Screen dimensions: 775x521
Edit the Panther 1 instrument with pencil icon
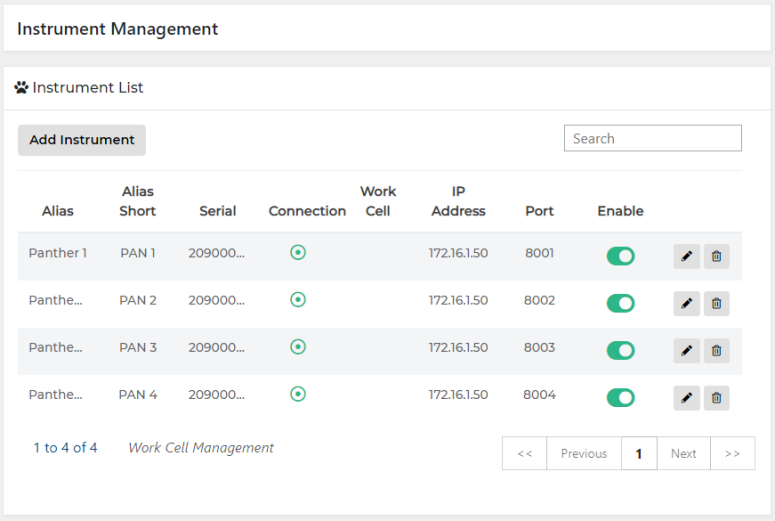coord(686,256)
